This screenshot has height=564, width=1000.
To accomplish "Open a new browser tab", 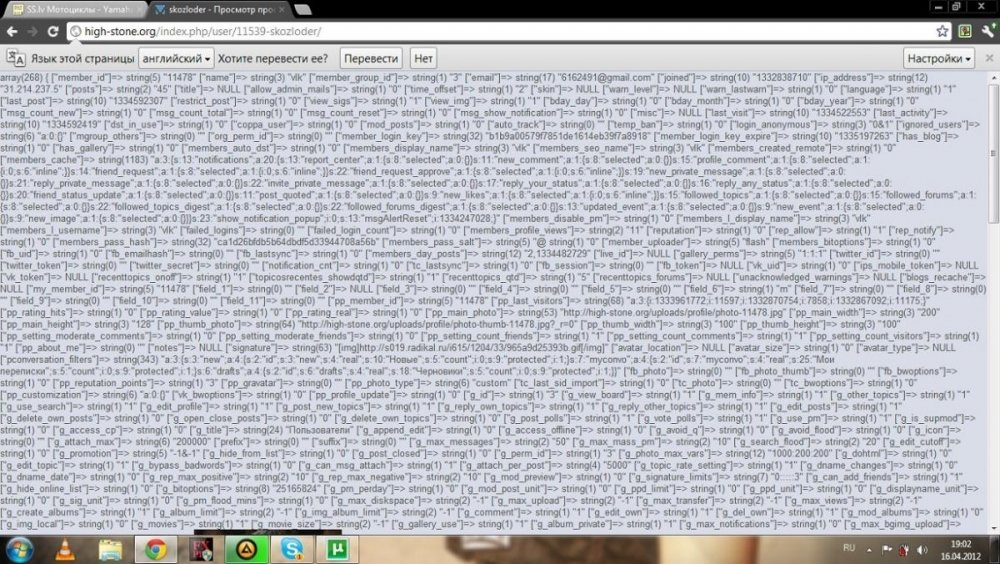I will click(304, 10).
